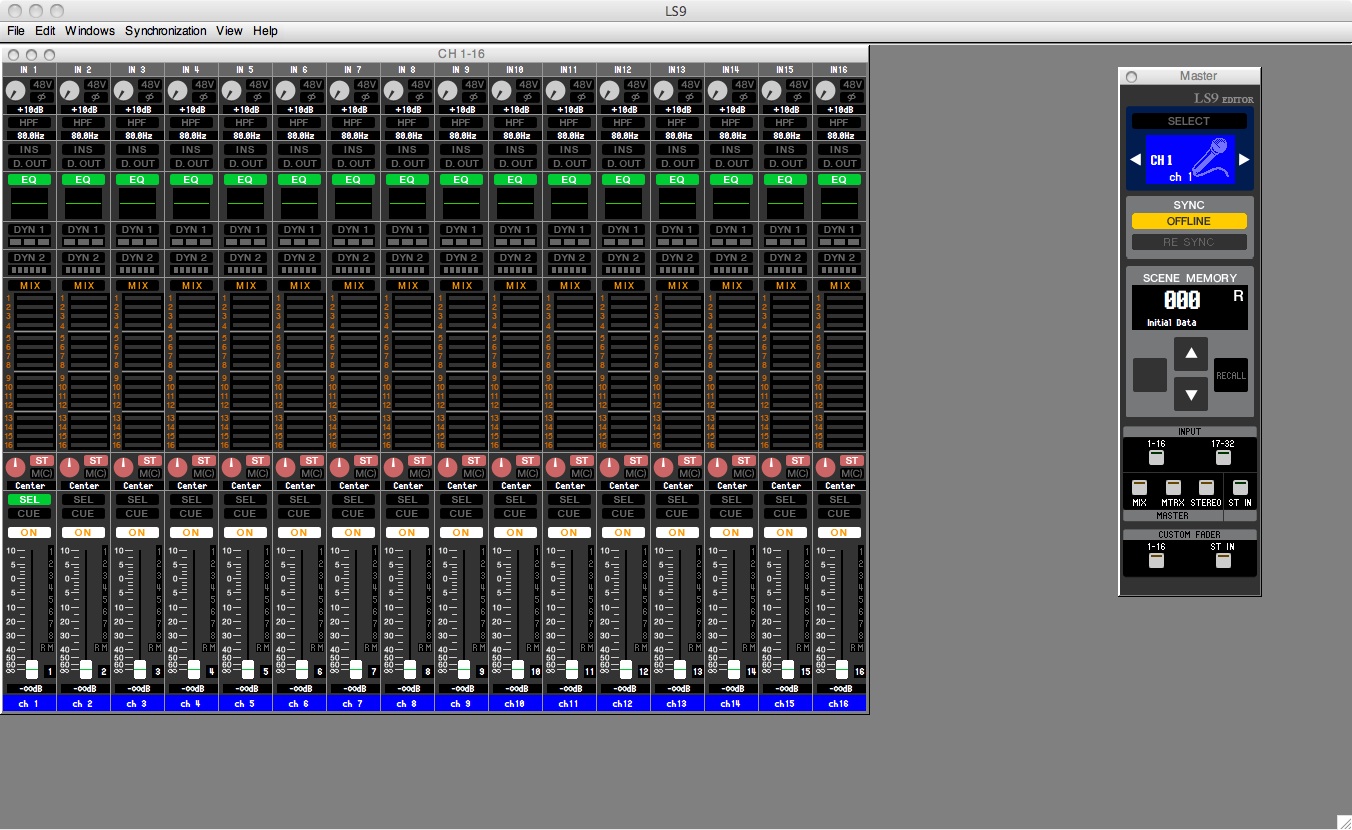Click the OFFLINE sync button

click(1189, 222)
